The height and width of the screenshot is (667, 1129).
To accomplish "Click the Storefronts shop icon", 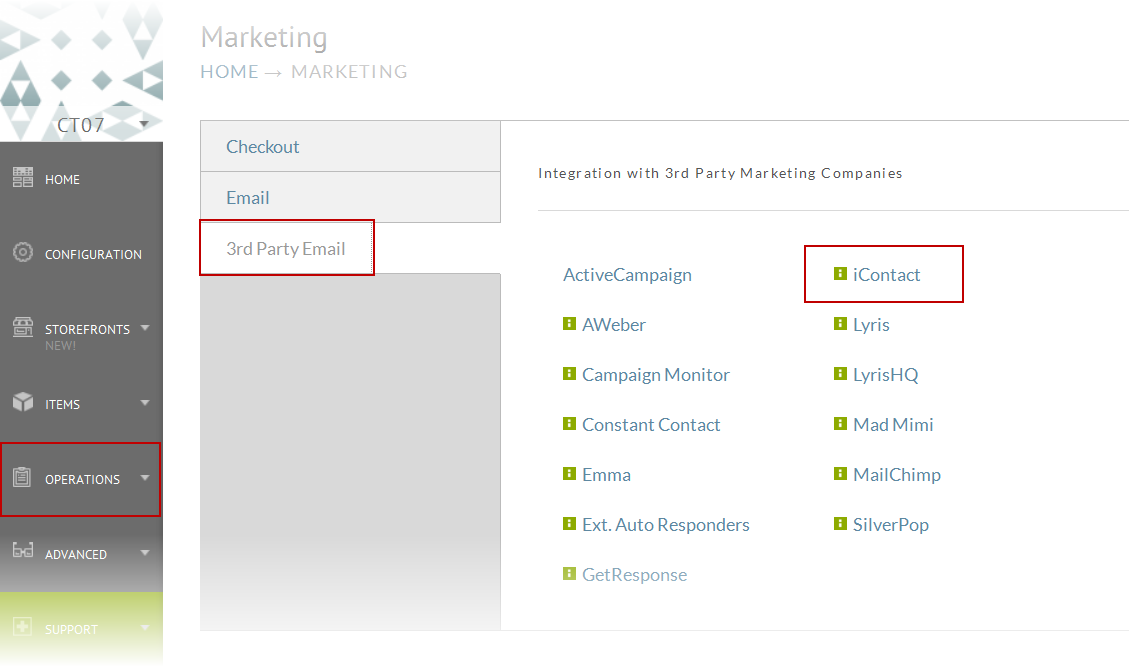I will coord(23,327).
